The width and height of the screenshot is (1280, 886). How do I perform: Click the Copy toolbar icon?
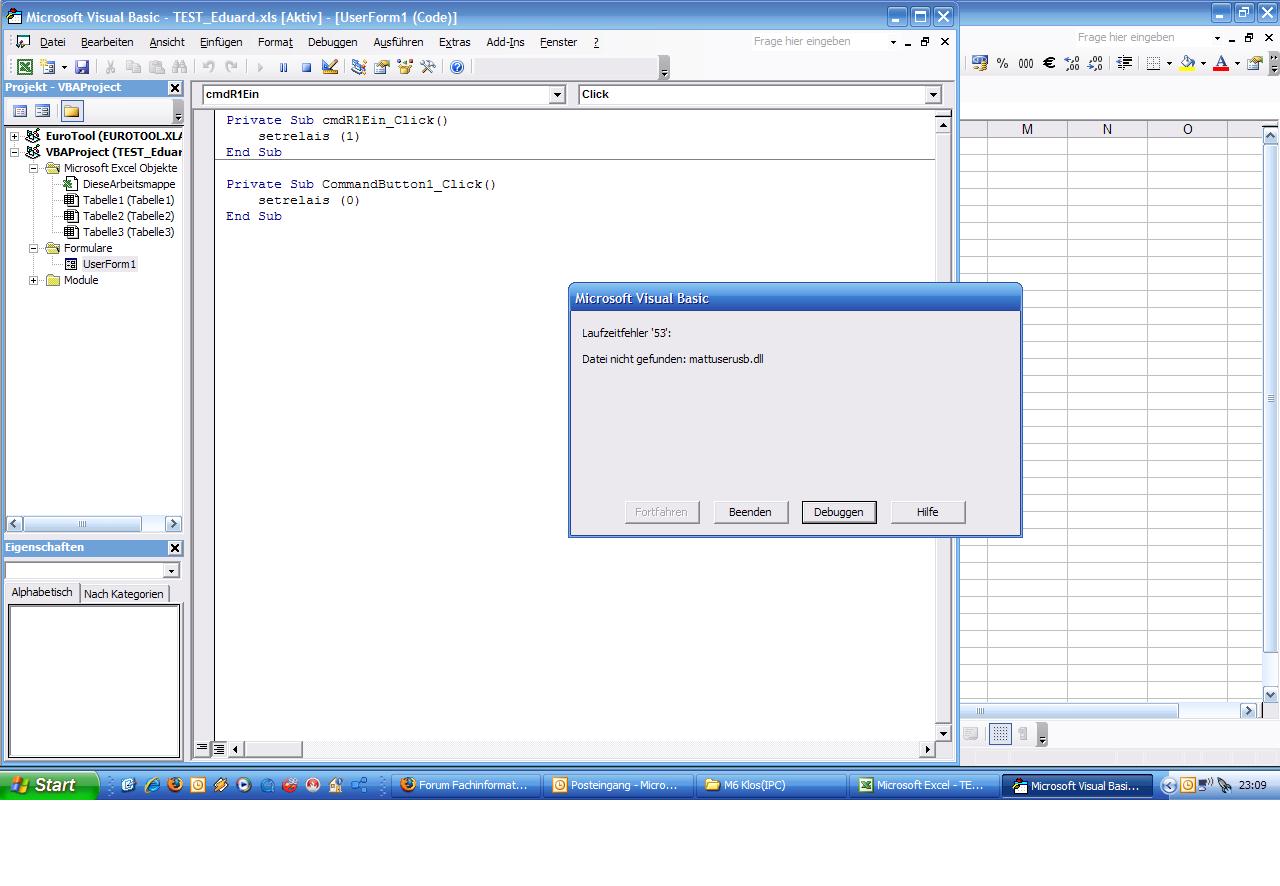(133, 67)
